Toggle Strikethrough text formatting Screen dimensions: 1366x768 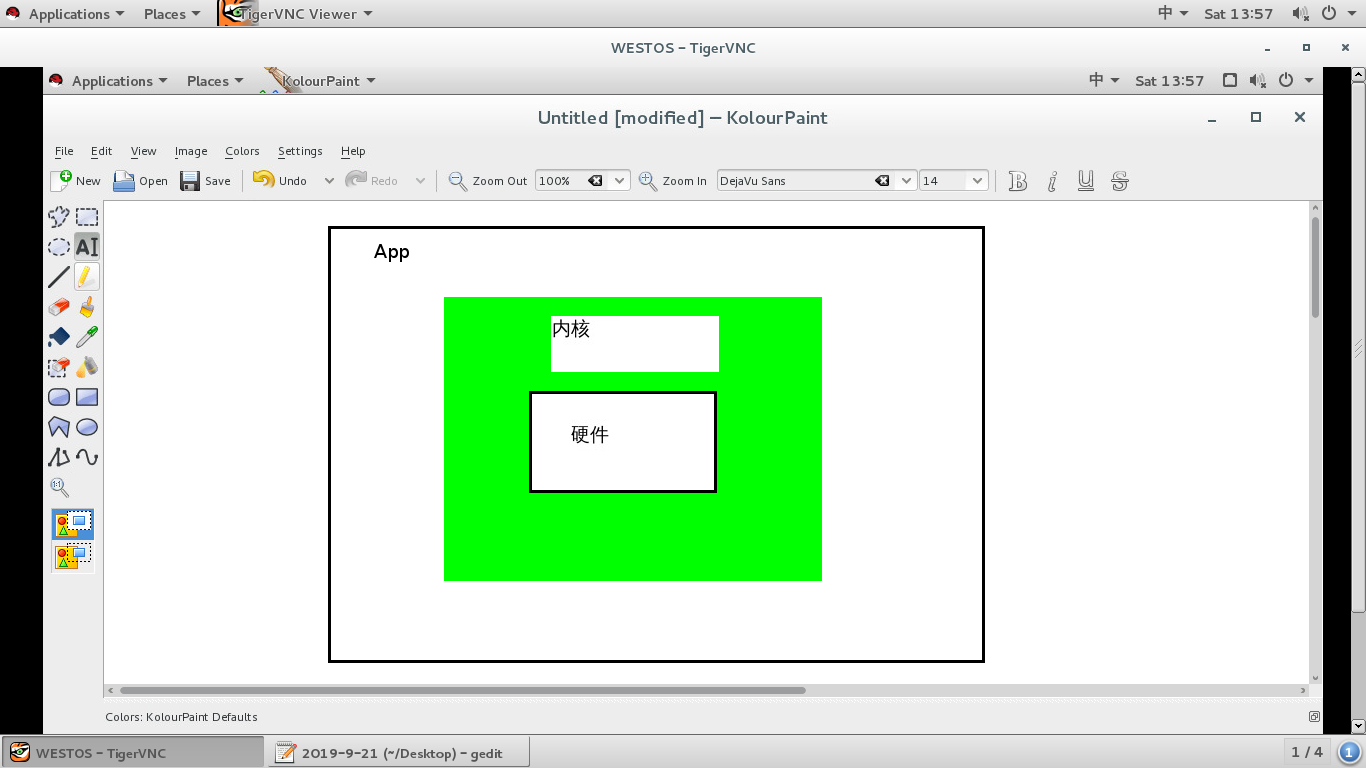point(1120,181)
